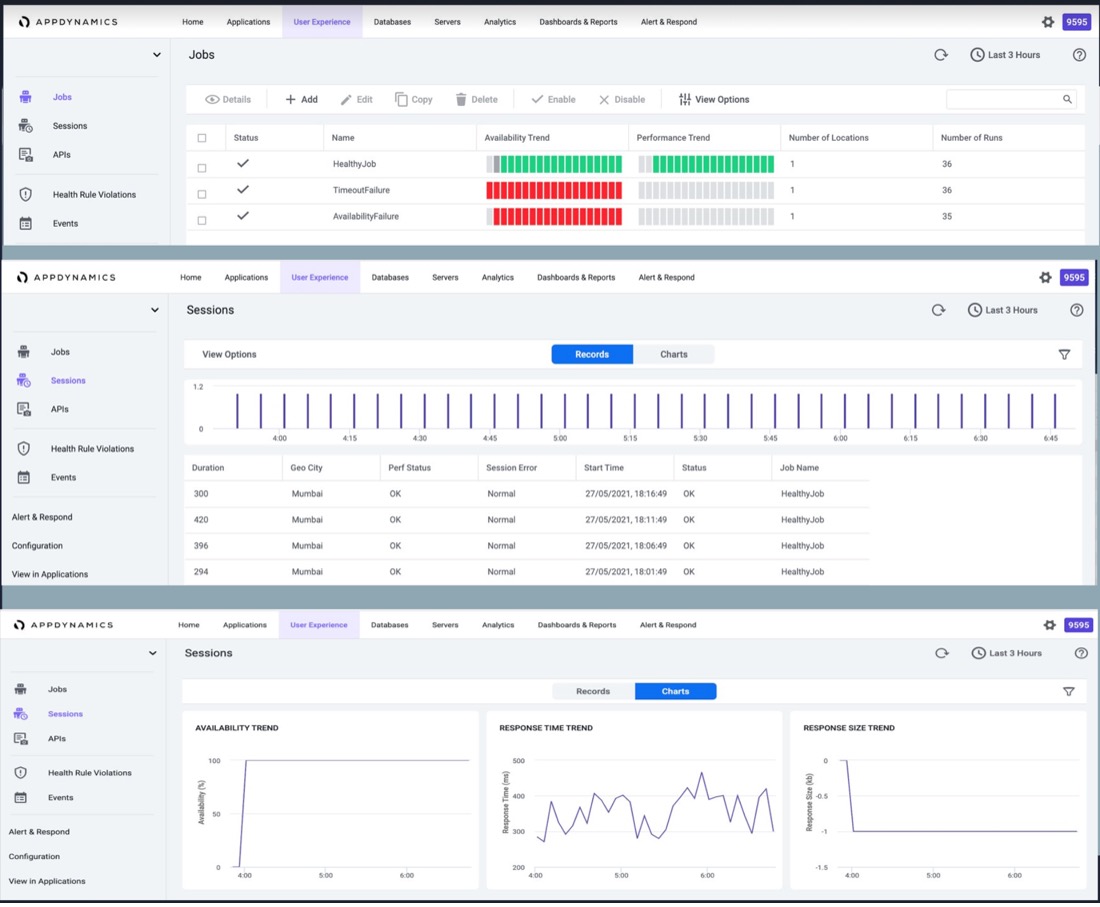Refresh the Sessions Records page
Image resolution: width=1100 pixels, height=907 pixels.
point(938,310)
